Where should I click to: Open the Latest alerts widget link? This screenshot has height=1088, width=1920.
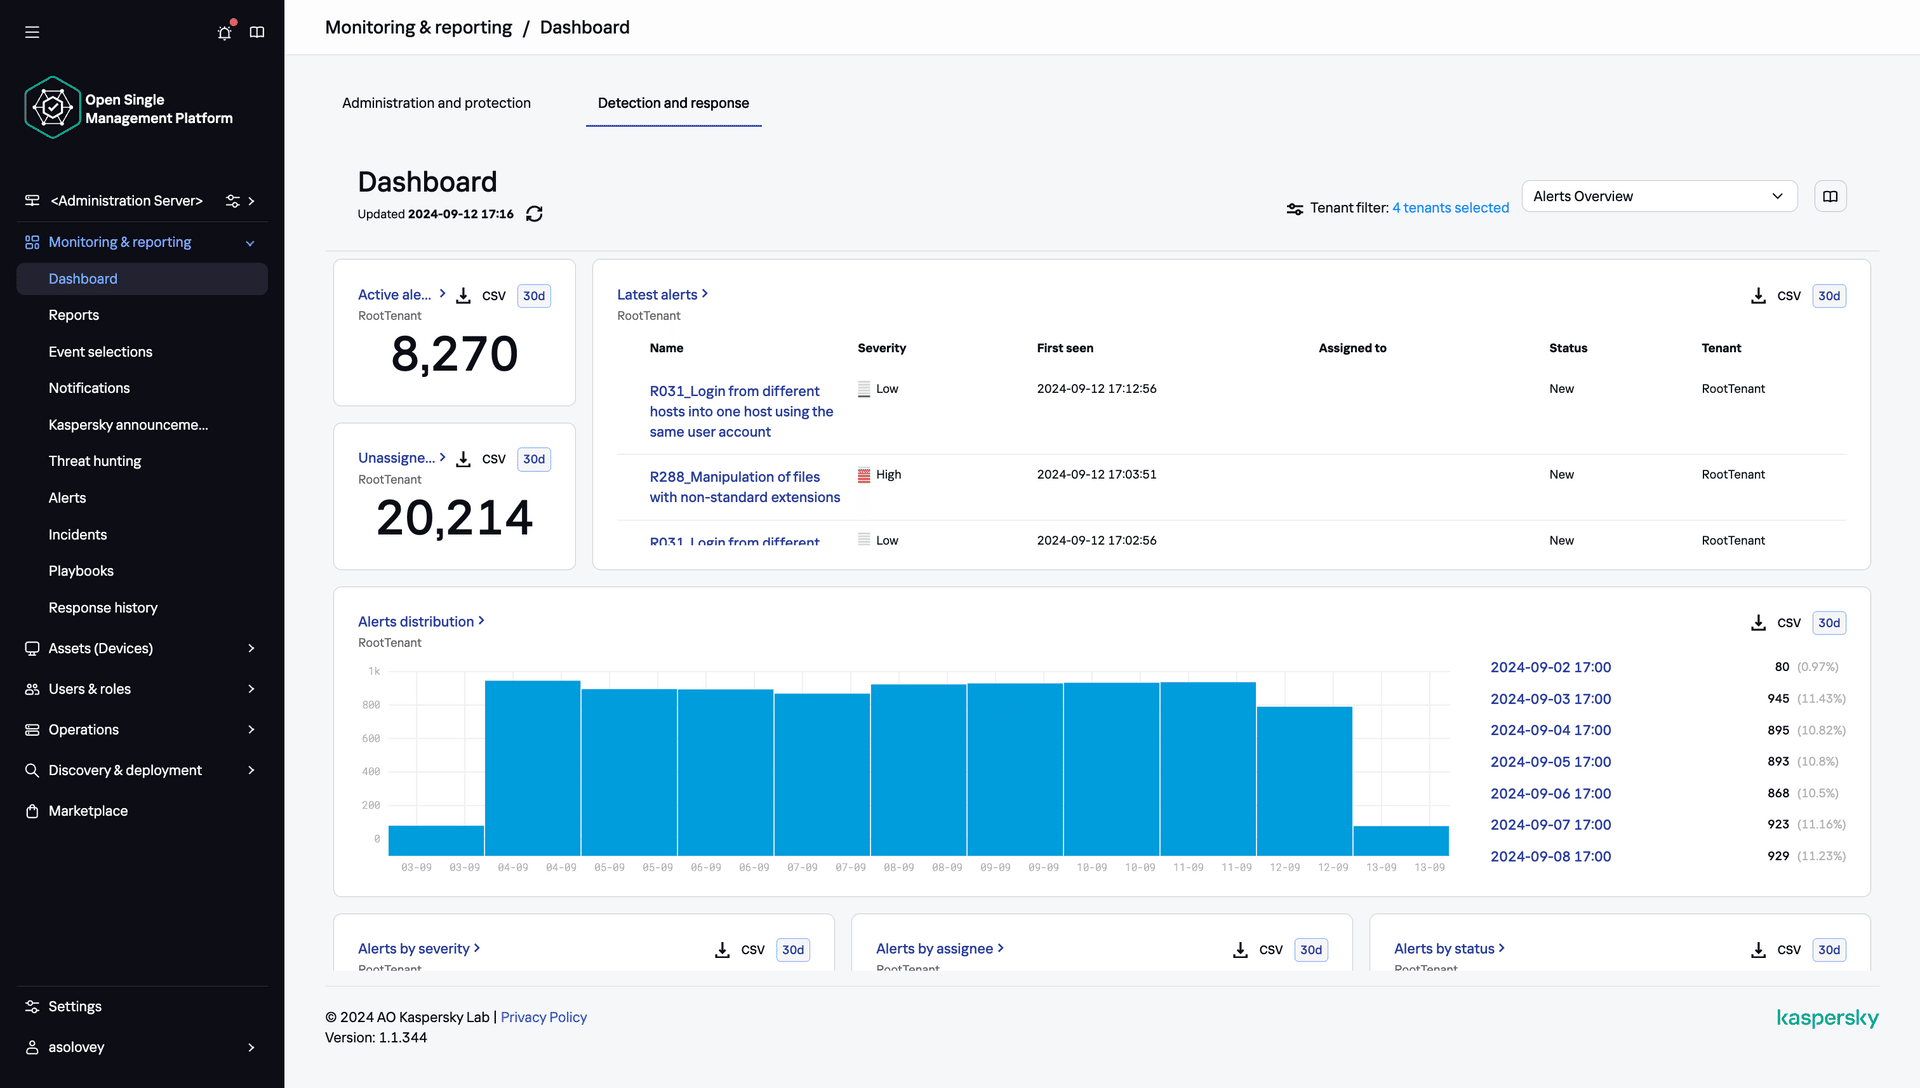point(662,294)
